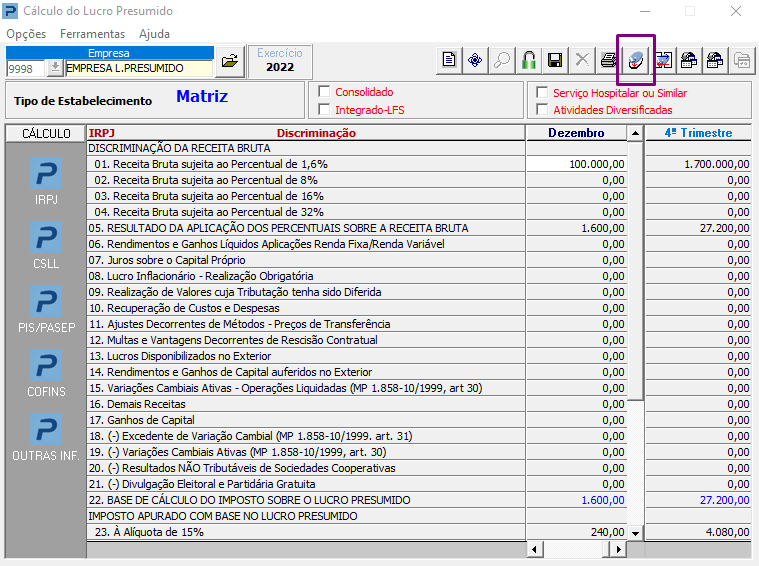Select row 13. Lucros Disponibilizados no Exterior
This screenshot has width=759, height=566.
click(x=306, y=356)
